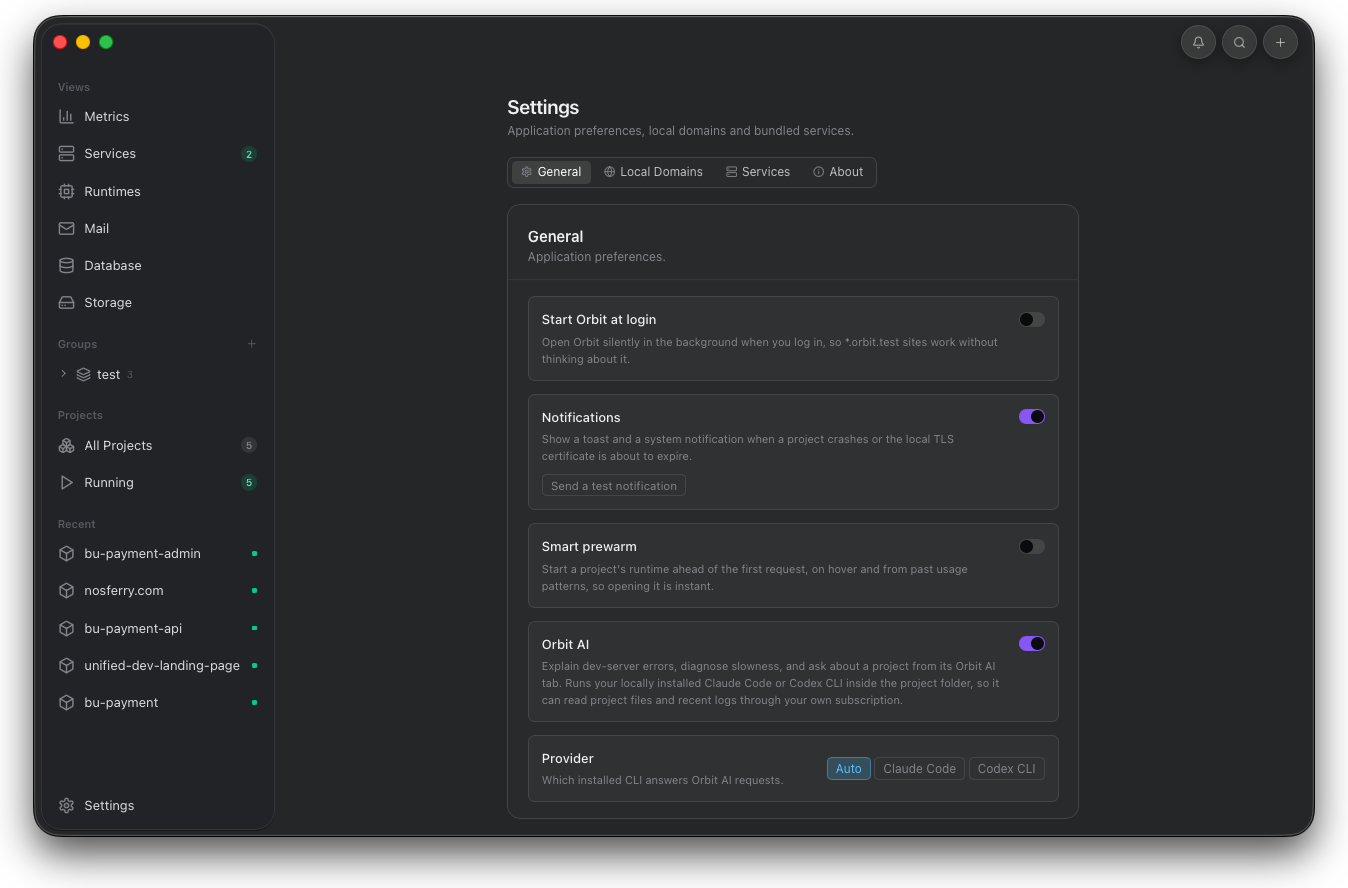Click the Database cylinder icon
This screenshot has width=1348, height=888.
[x=66, y=265]
